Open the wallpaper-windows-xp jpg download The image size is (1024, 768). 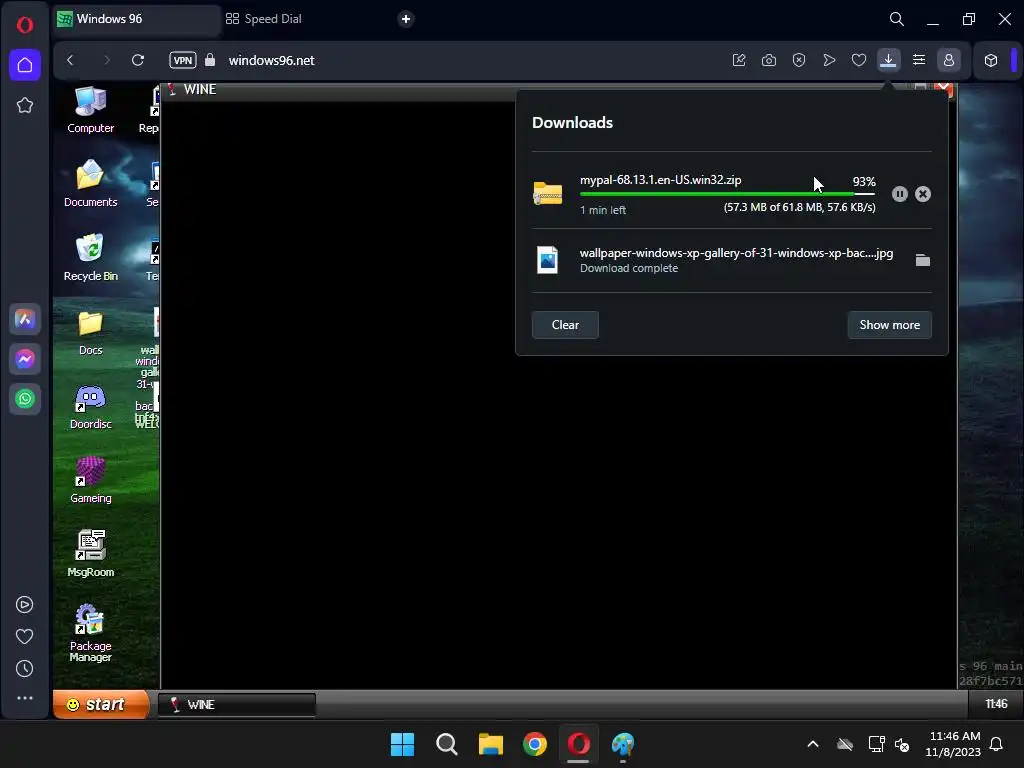tap(736, 253)
